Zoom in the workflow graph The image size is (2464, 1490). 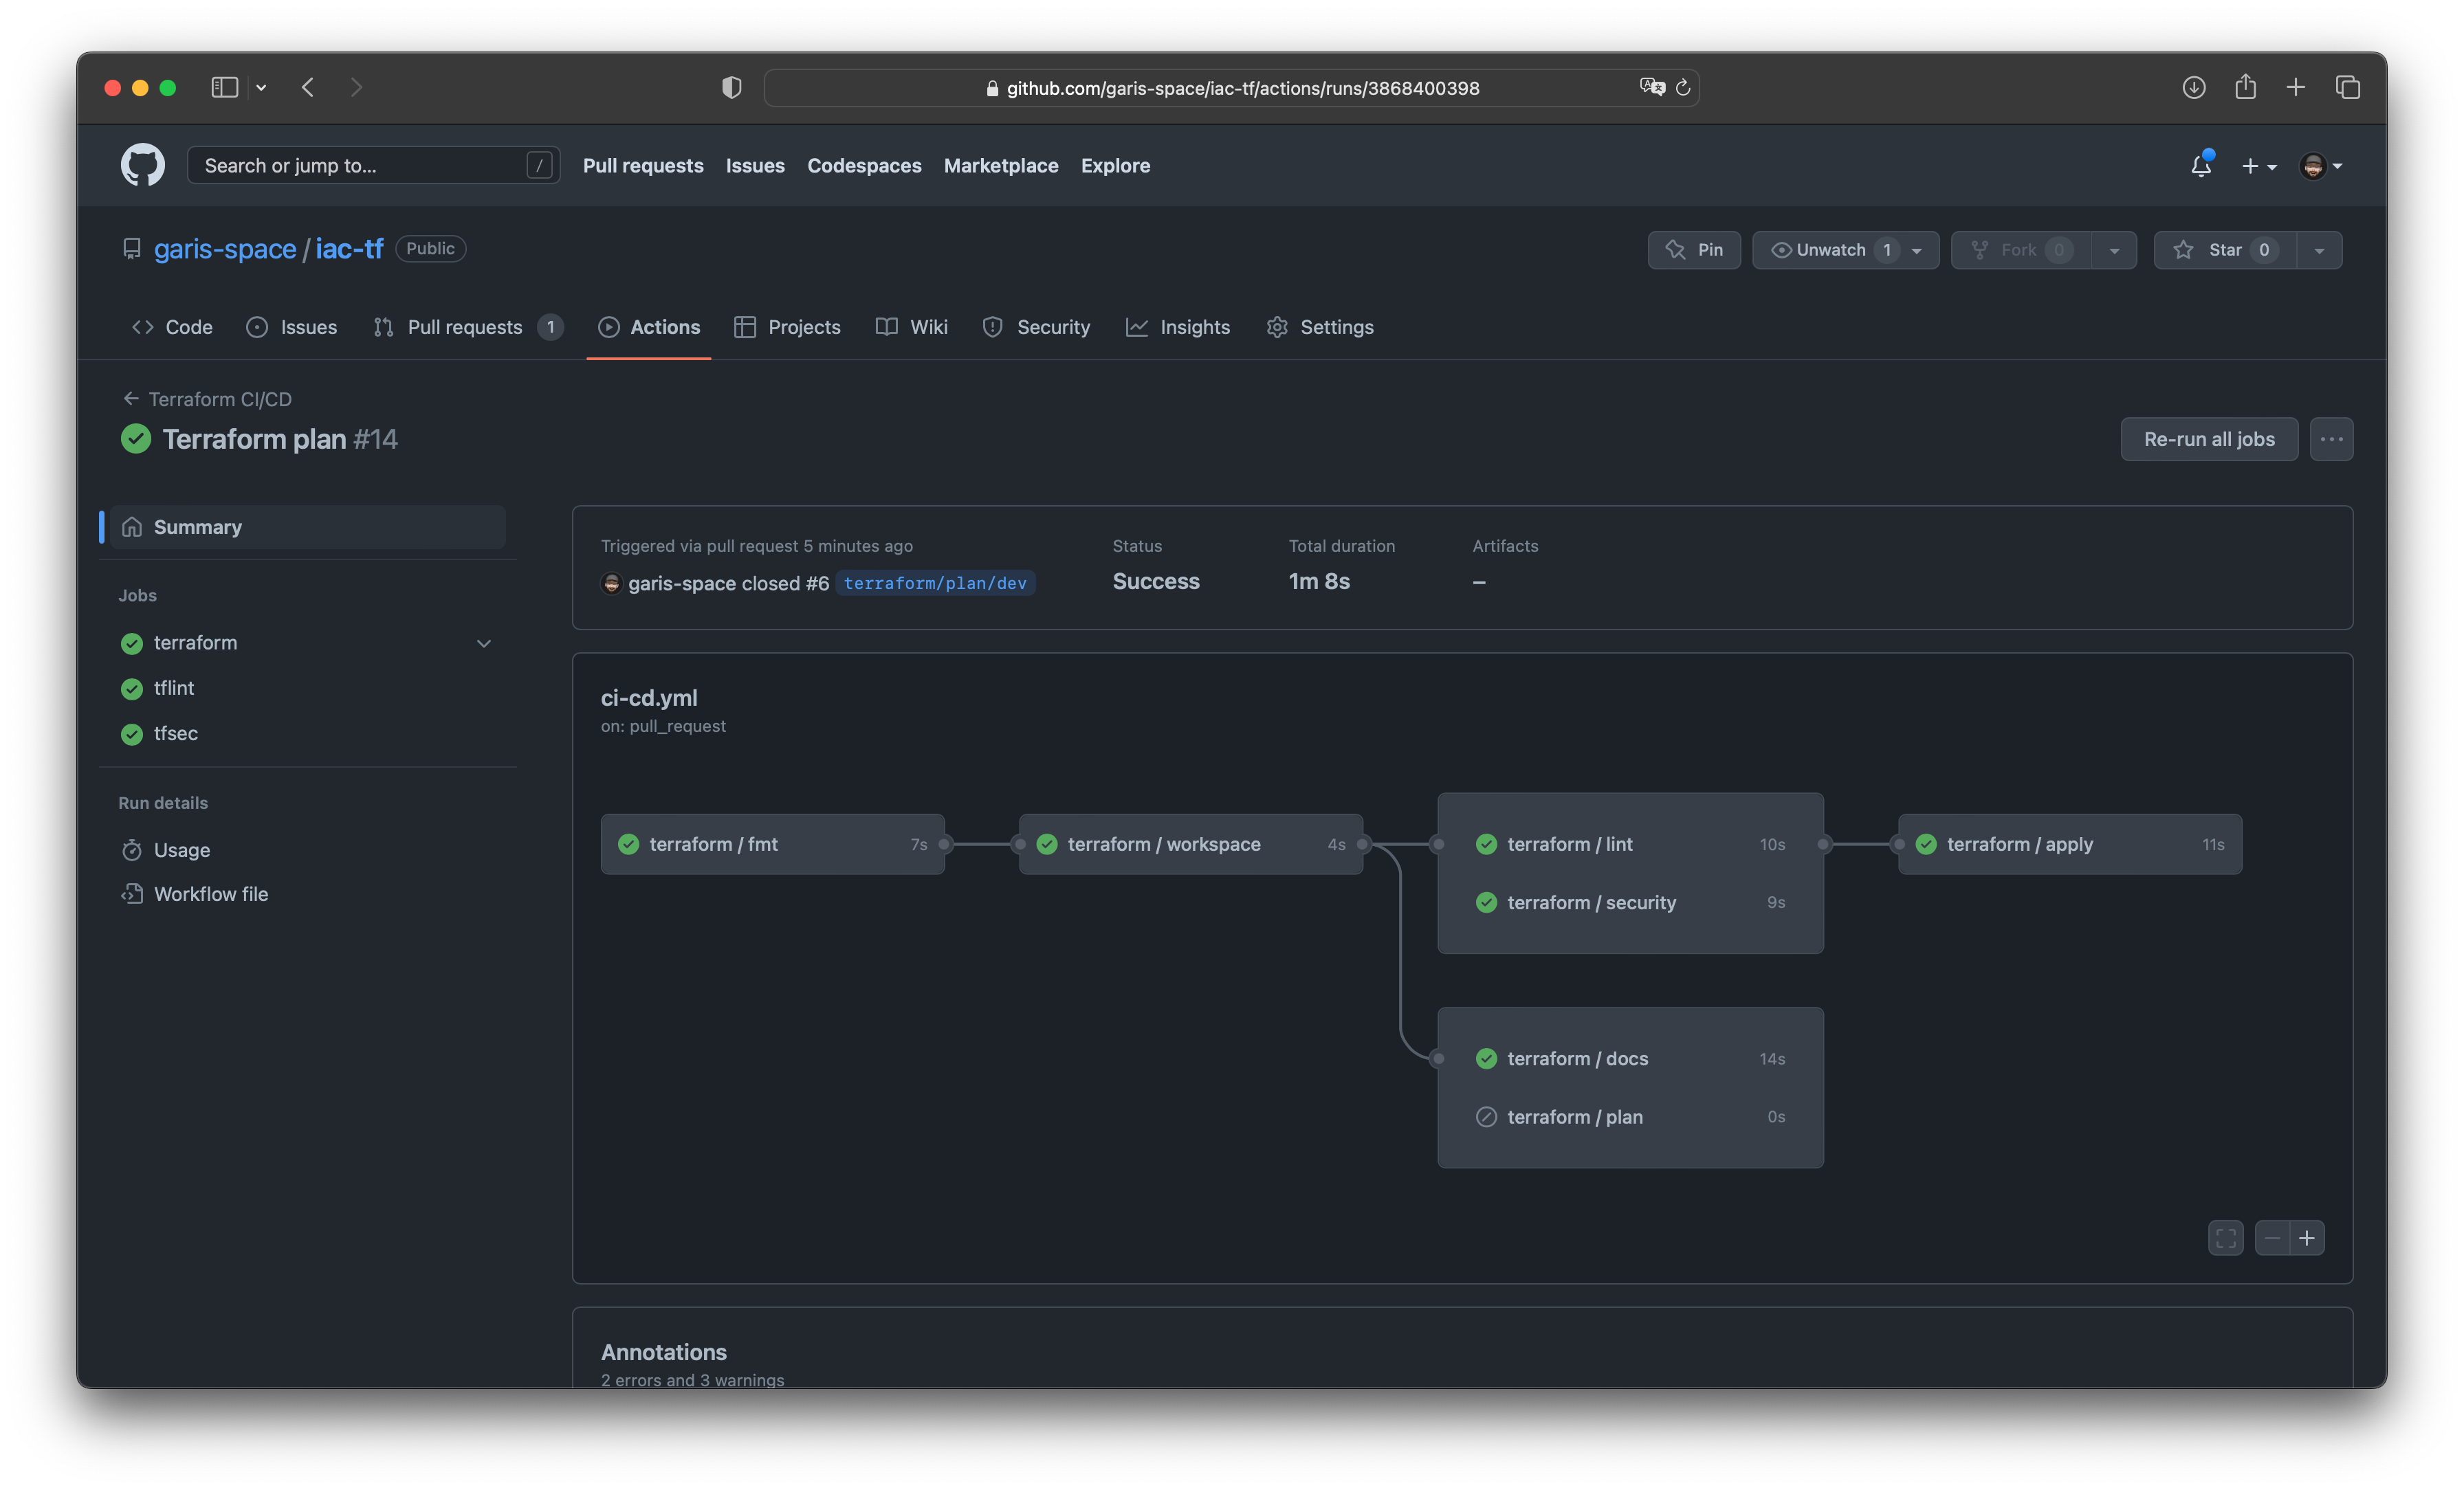(x=2306, y=1238)
